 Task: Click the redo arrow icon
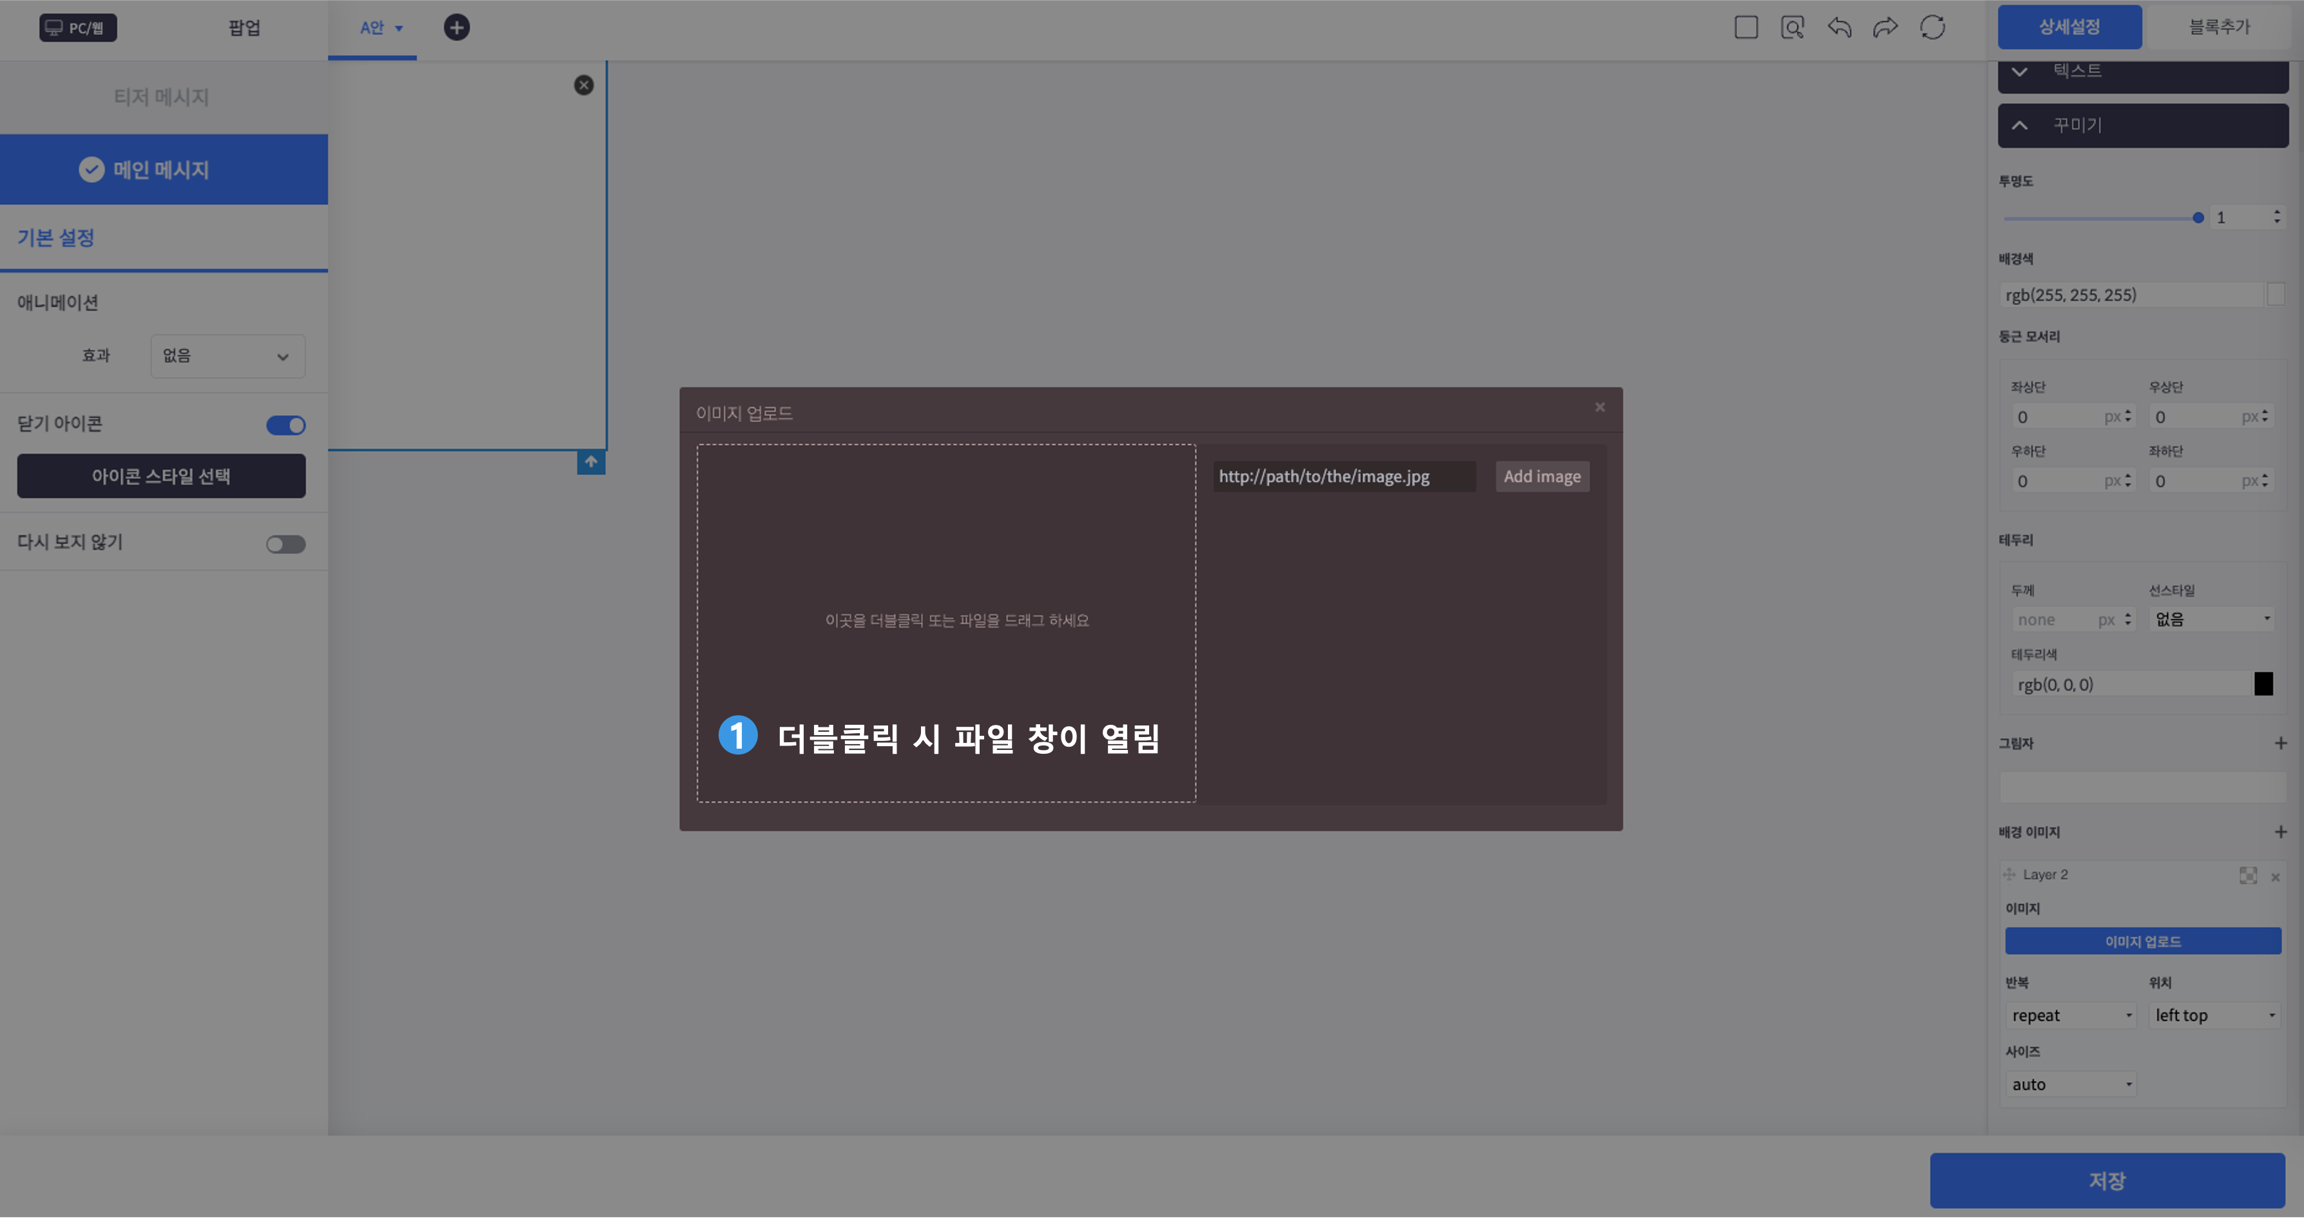(1885, 27)
